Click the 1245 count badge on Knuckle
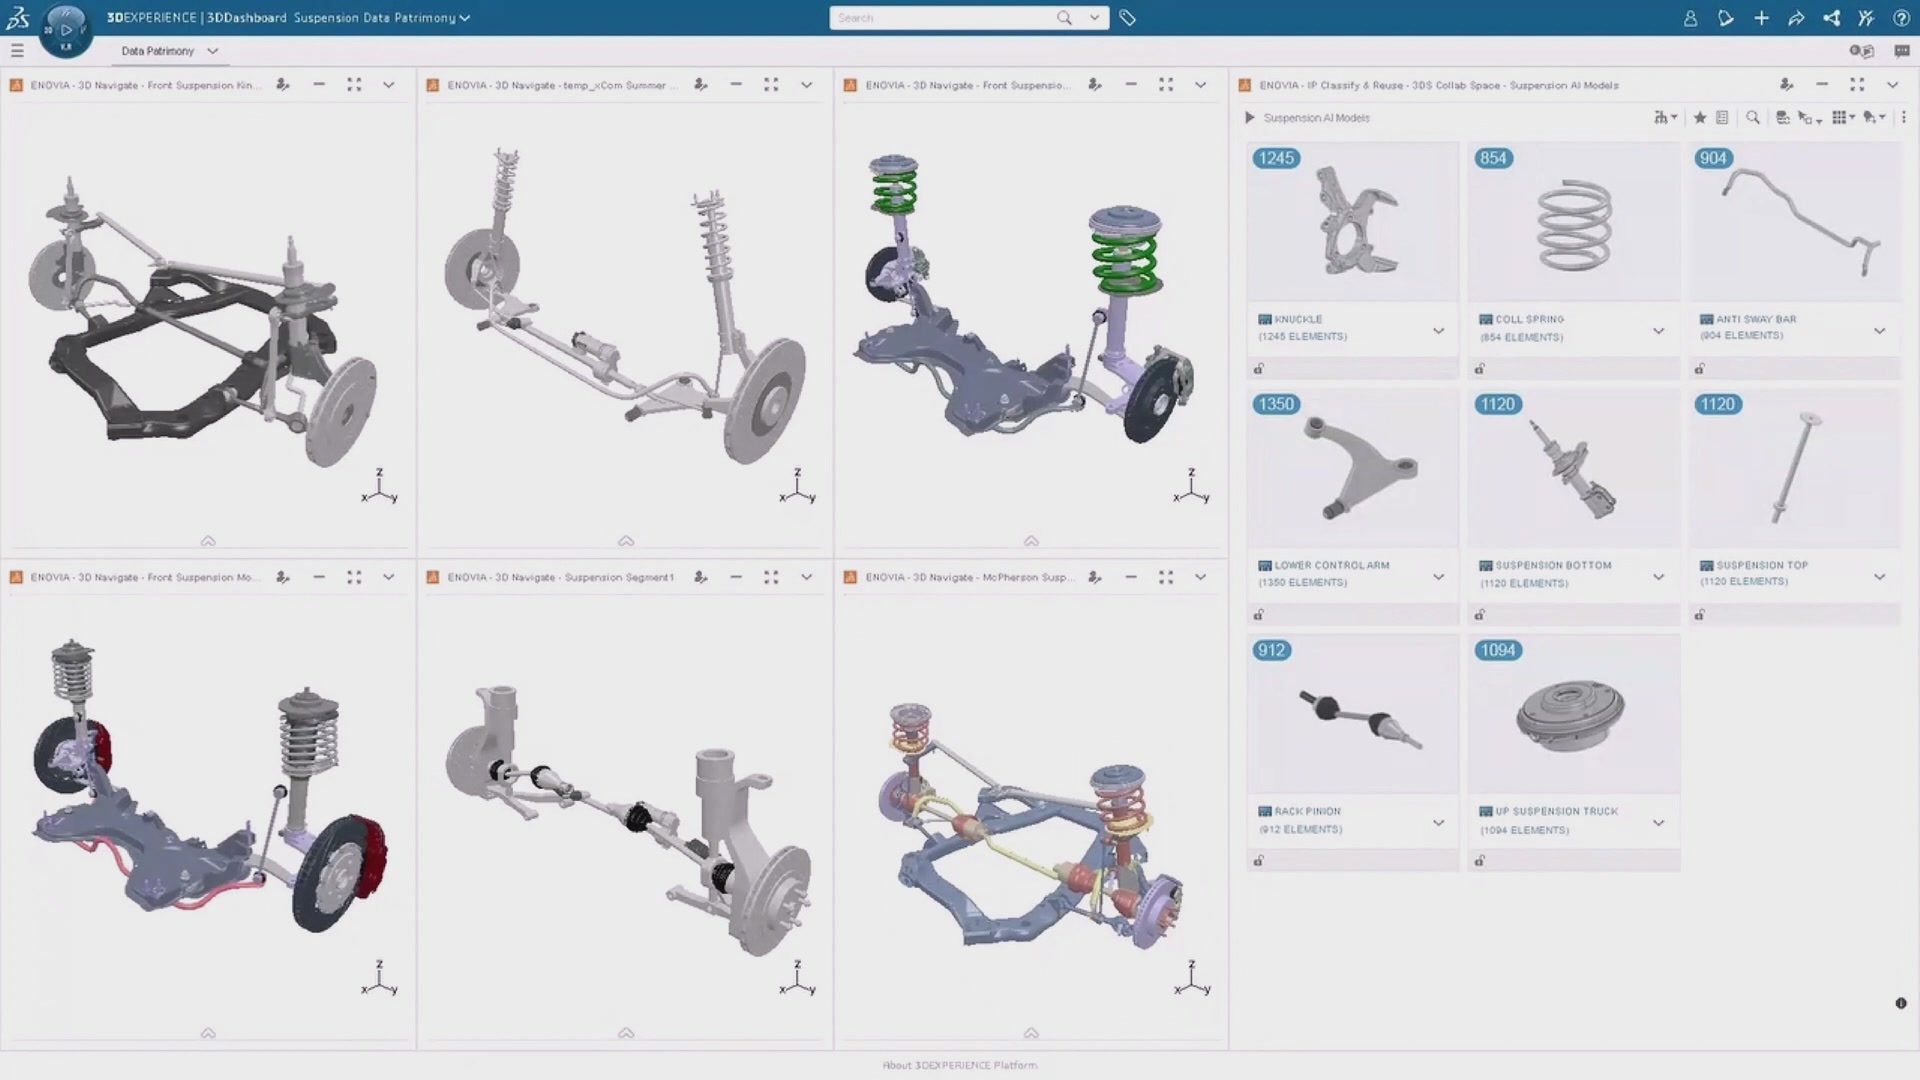 tap(1276, 158)
